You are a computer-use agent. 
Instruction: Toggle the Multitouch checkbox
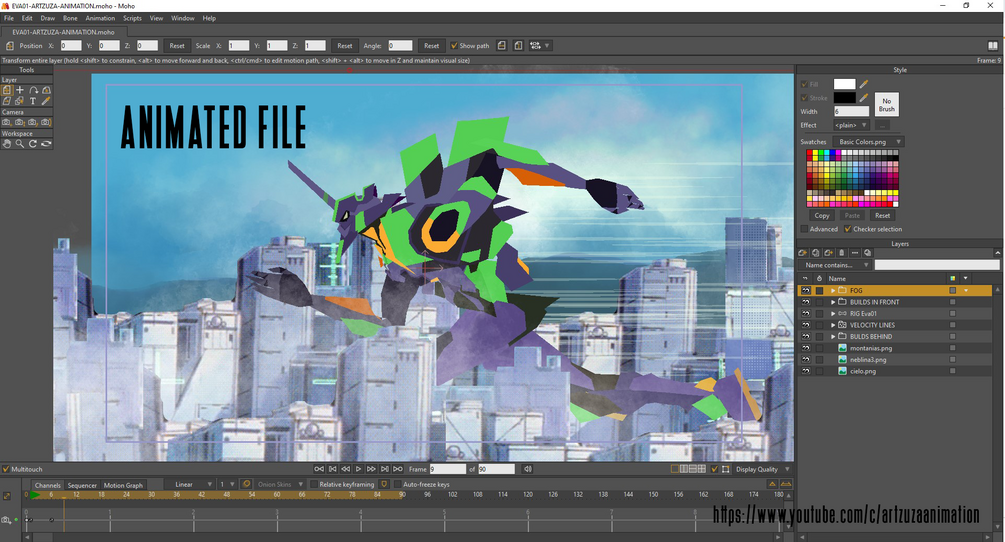pyautogui.click(x=6, y=469)
